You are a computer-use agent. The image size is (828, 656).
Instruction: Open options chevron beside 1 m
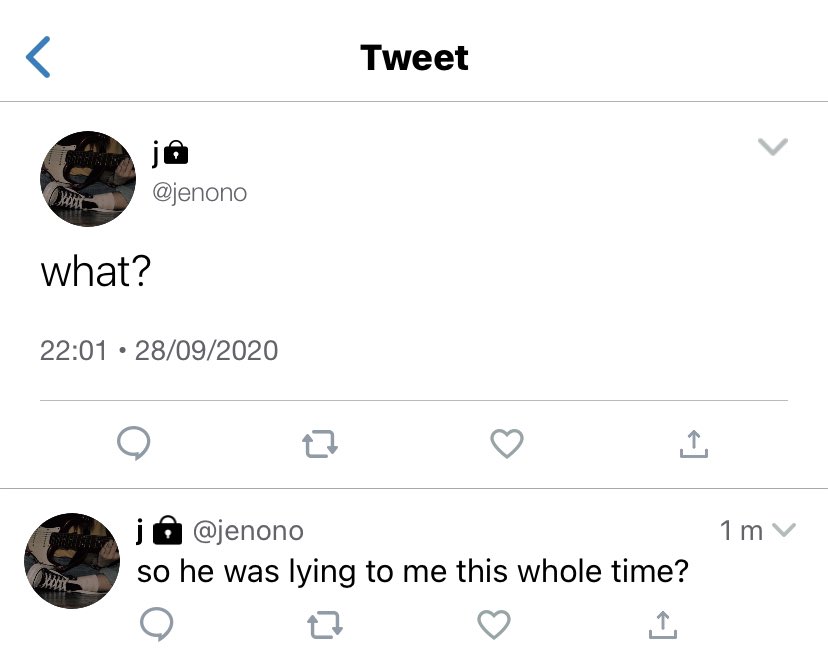pos(783,530)
